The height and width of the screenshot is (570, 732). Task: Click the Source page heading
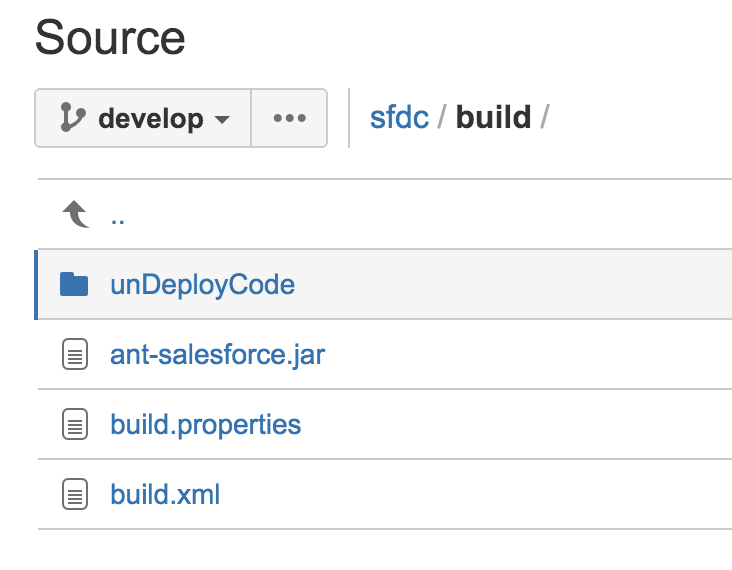pos(110,38)
